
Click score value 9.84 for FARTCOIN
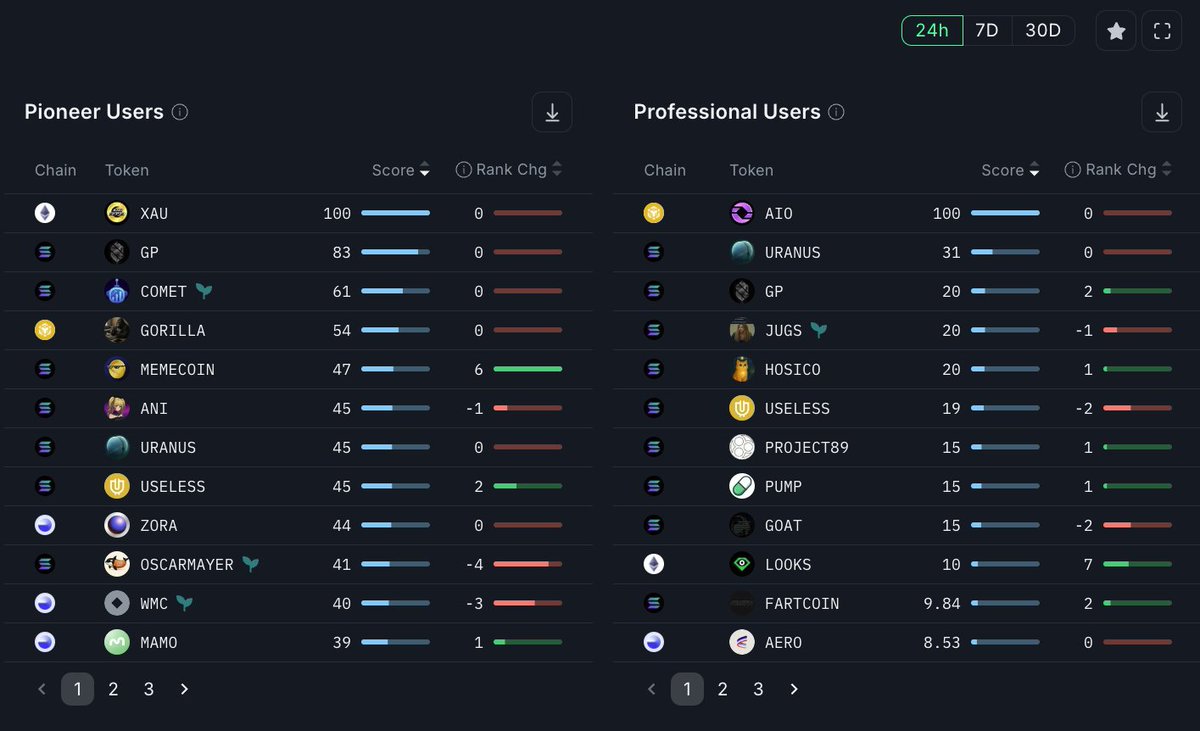942,603
